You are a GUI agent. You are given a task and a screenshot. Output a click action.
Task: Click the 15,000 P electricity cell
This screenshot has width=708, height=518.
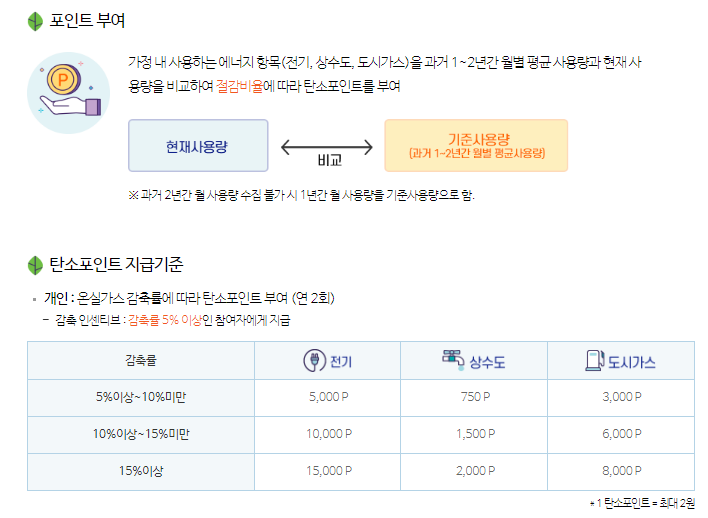pyautogui.click(x=328, y=471)
